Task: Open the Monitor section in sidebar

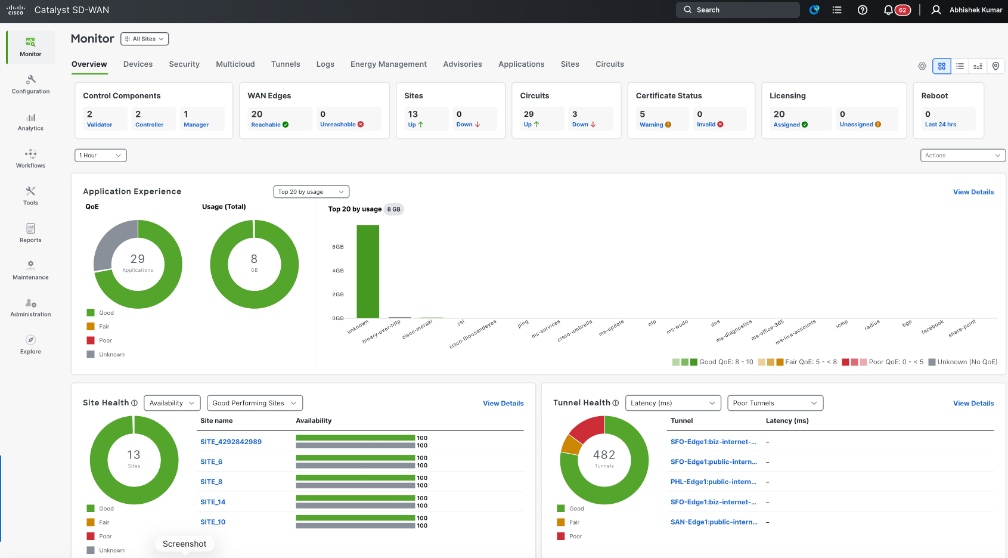Action: 30,47
